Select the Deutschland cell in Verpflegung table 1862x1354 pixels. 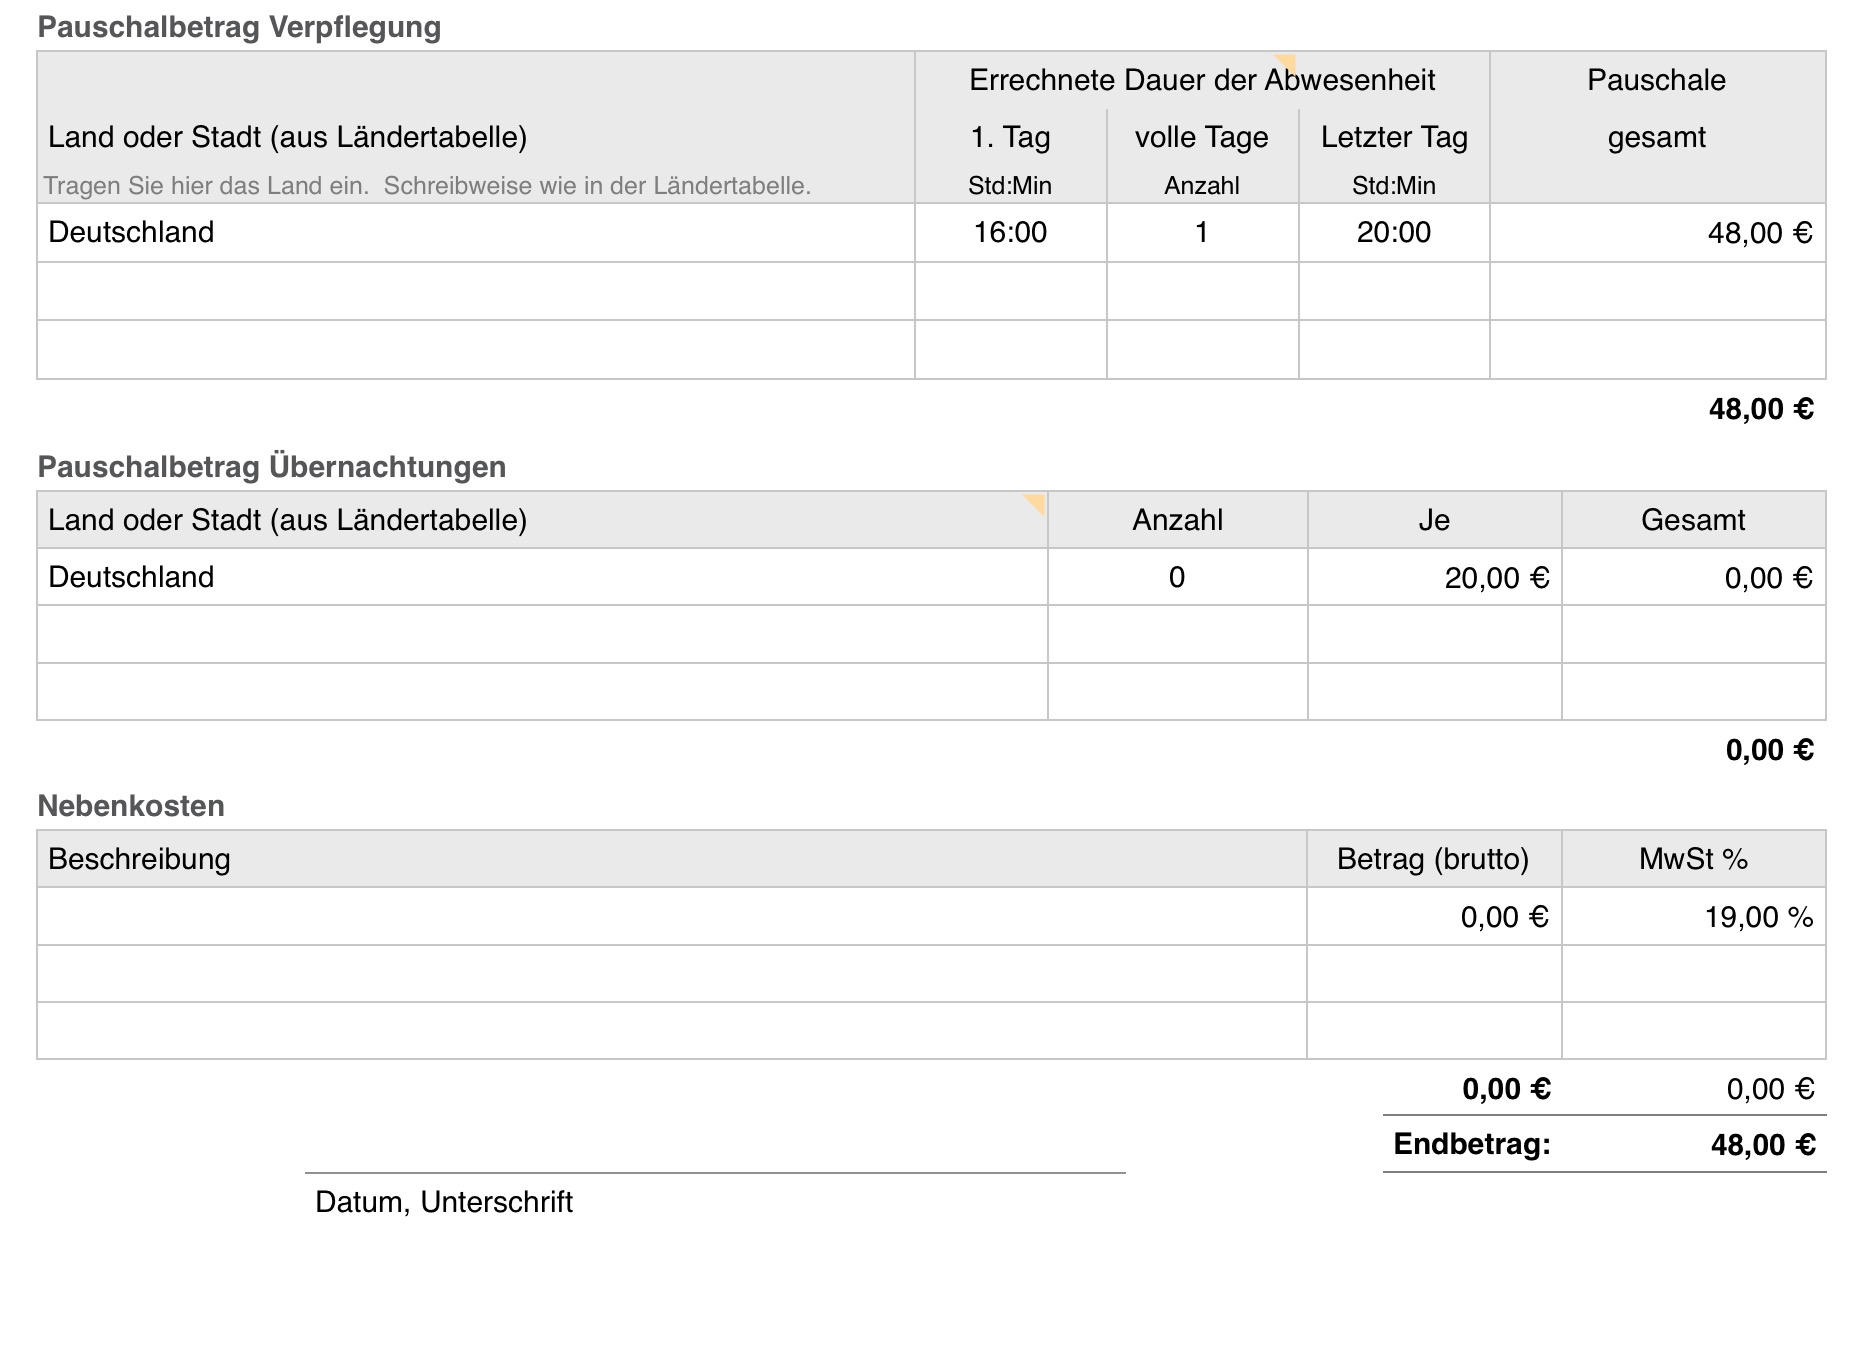click(476, 233)
